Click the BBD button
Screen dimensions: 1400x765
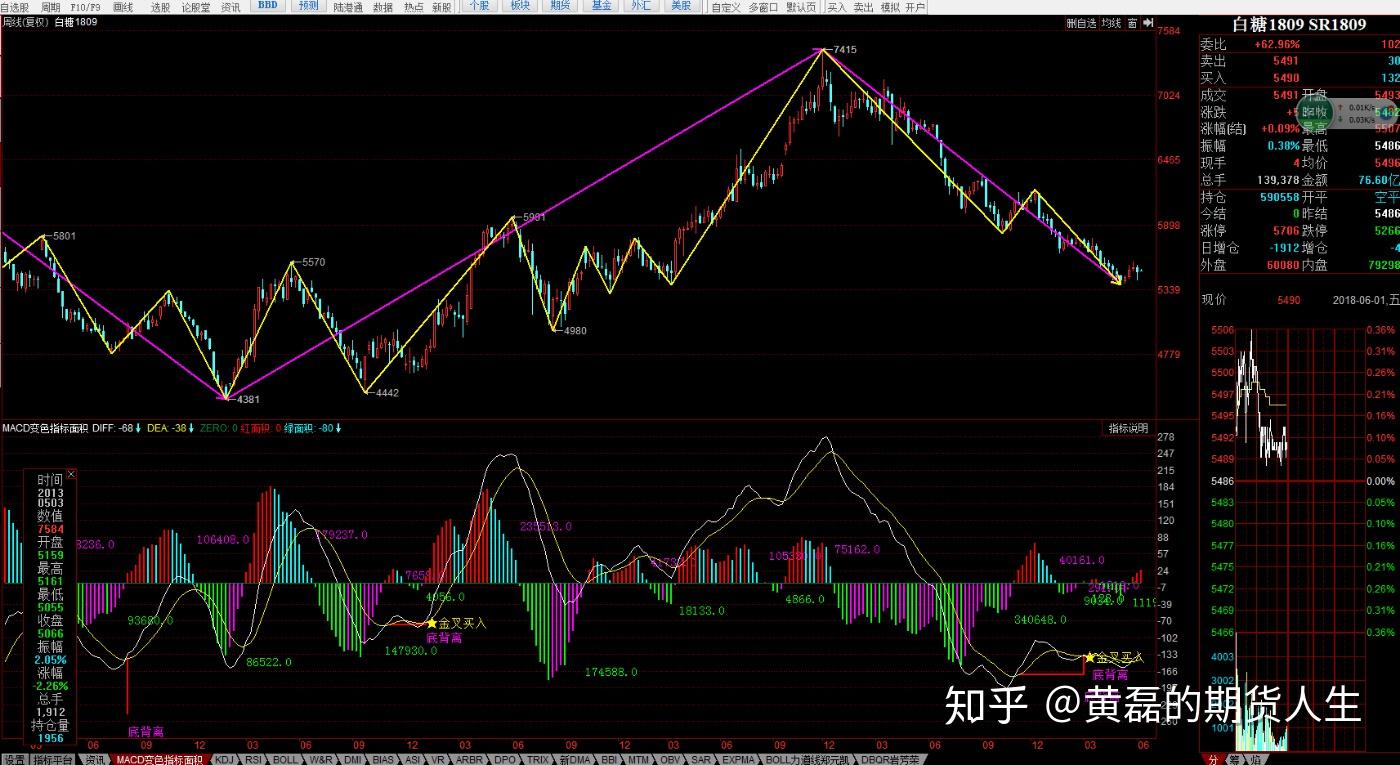point(268,6)
